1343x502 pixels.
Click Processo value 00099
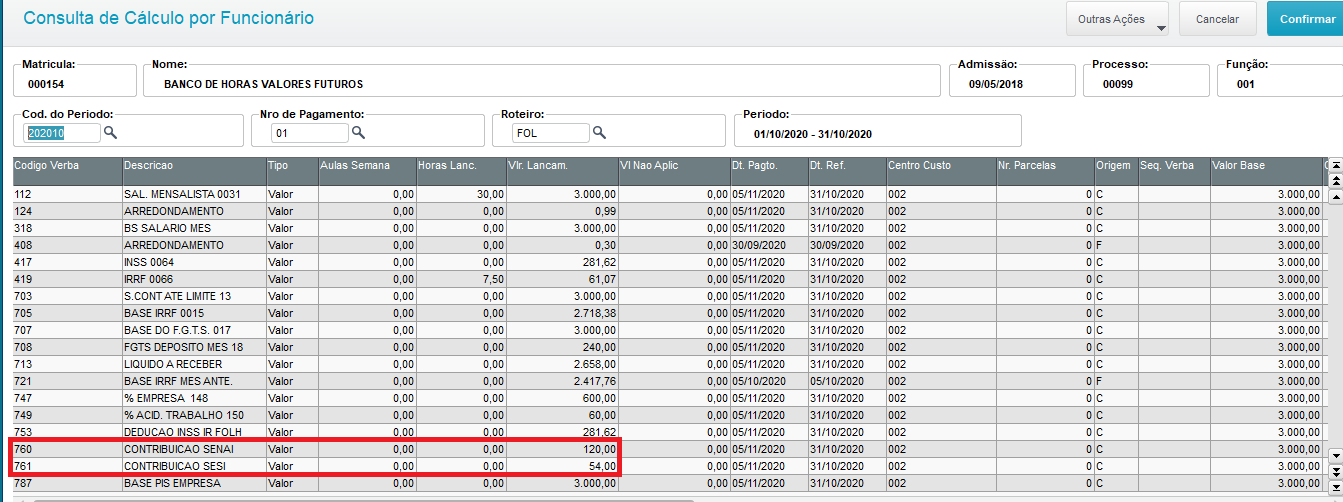click(x=1117, y=85)
